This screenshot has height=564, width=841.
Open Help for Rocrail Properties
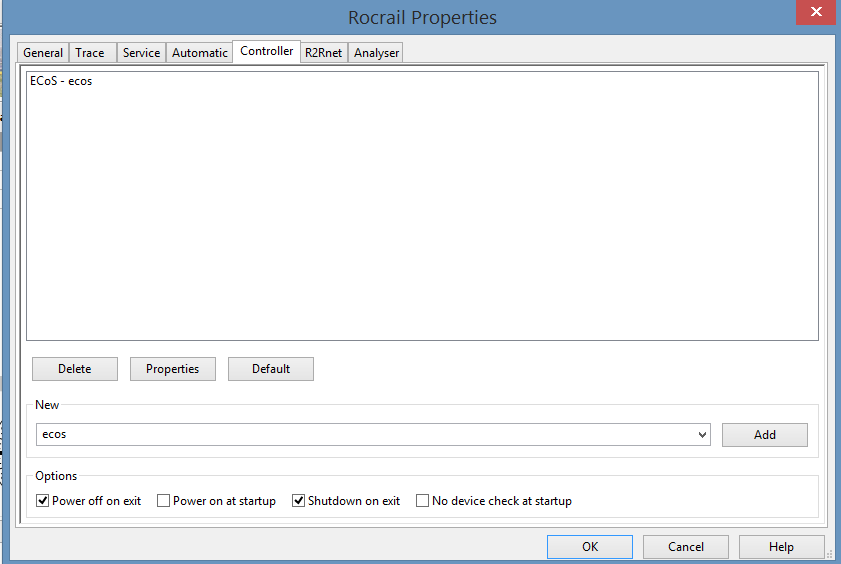point(781,547)
